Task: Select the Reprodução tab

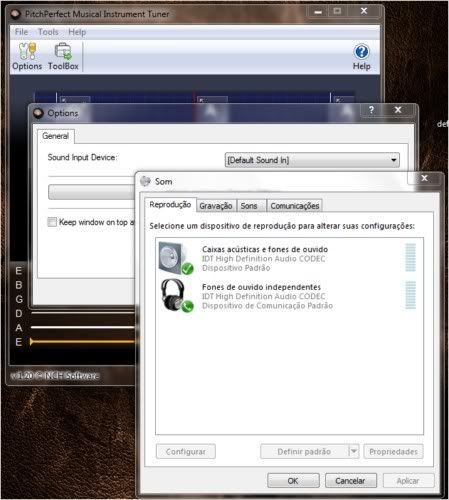Action: [170, 205]
